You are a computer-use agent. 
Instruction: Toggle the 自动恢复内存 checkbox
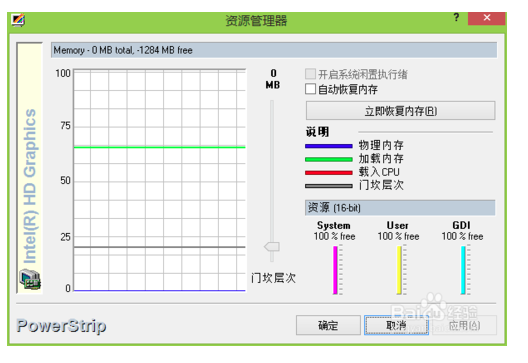click(310, 89)
